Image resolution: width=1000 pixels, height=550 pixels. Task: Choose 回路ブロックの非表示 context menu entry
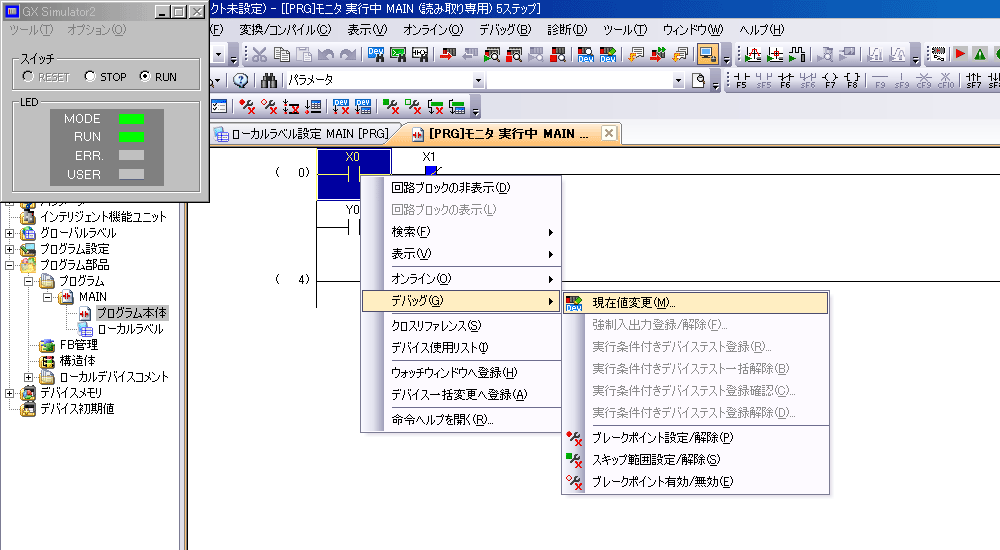(x=461, y=188)
